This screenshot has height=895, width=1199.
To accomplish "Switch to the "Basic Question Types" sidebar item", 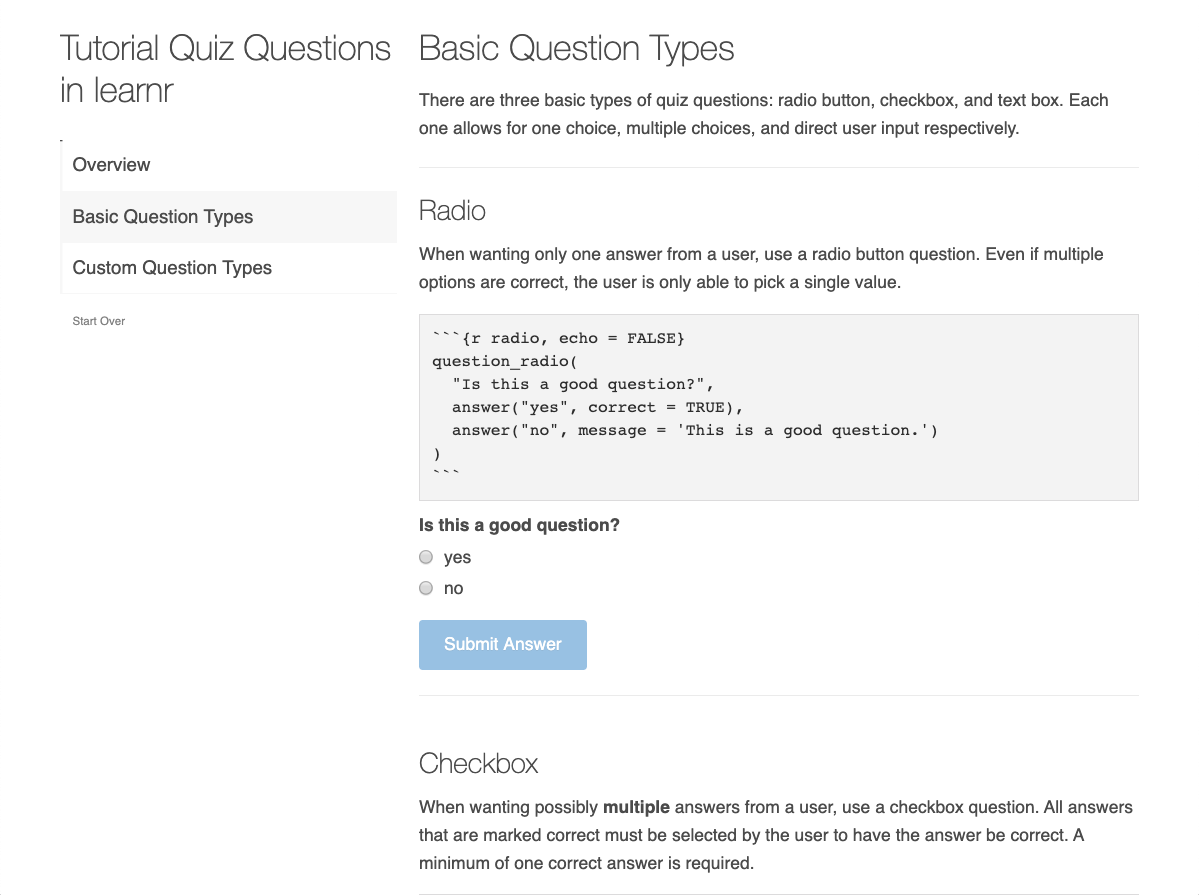I will click(162, 216).
